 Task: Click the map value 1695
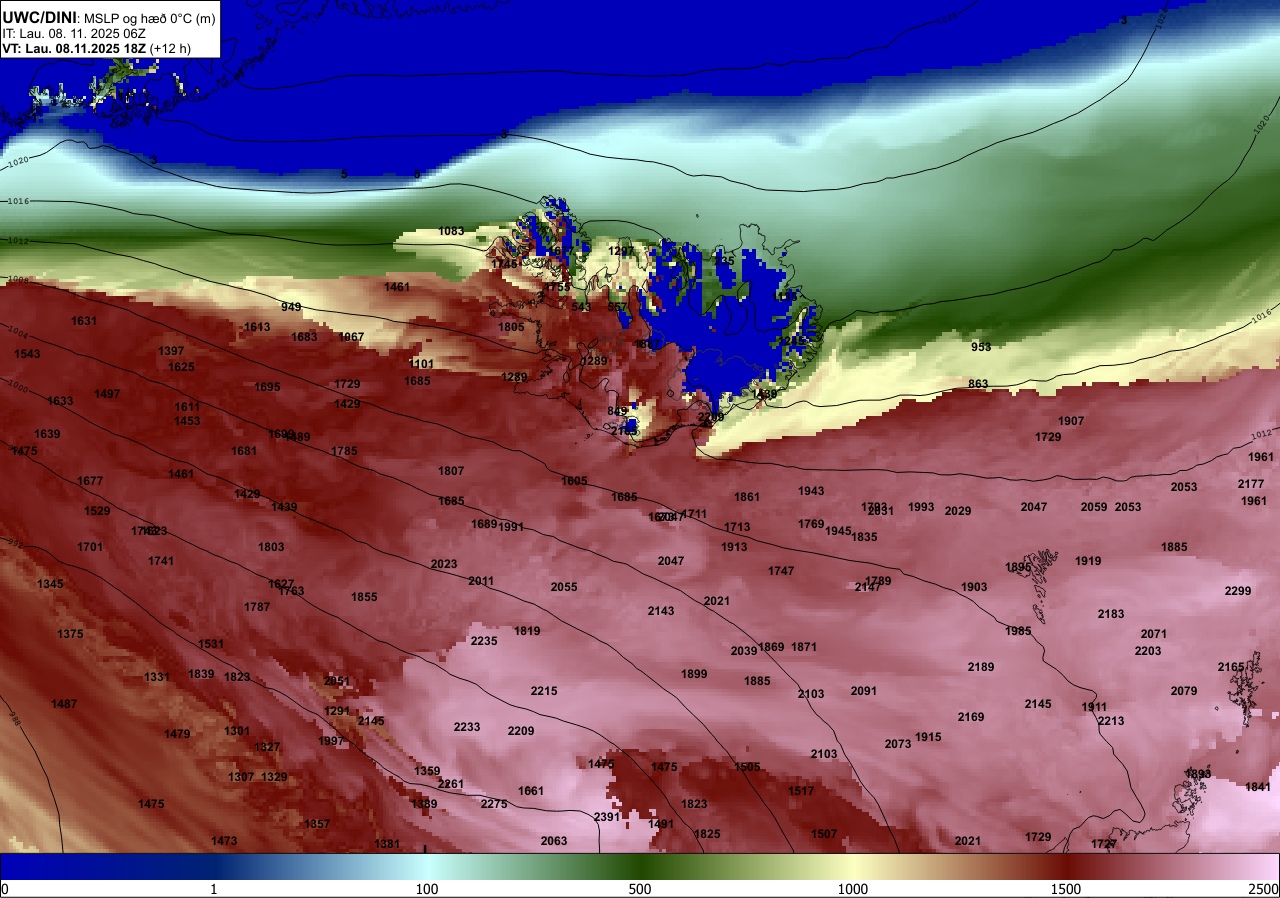coord(267,387)
